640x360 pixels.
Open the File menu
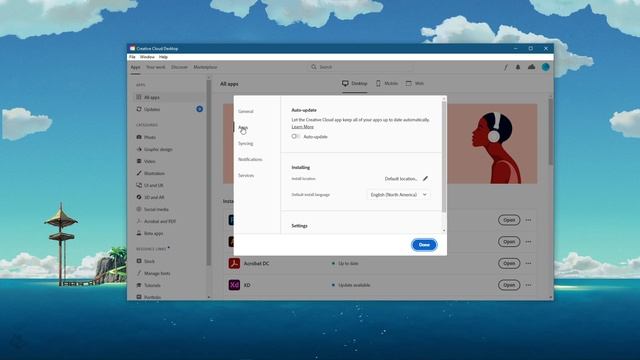tap(132, 57)
